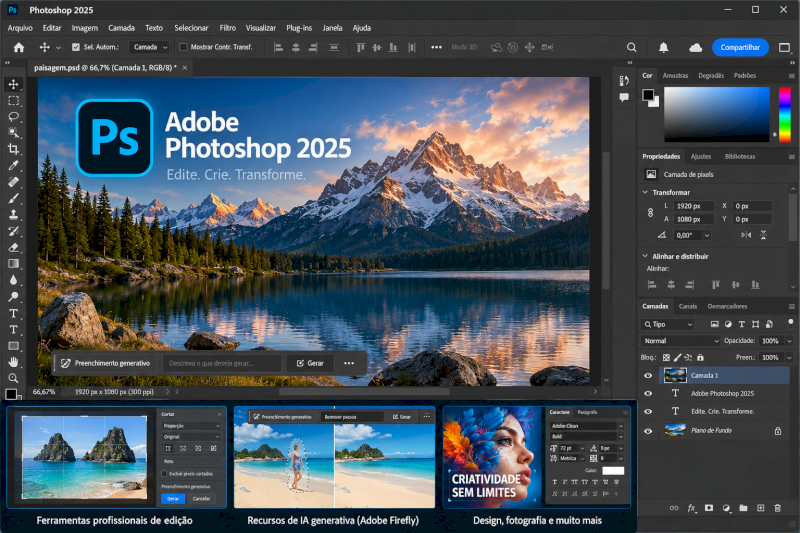This screenshot has width=800, height=533.
Task: Click the generative prompt text field
Action: pyautogui.click(x=221, y=363)
